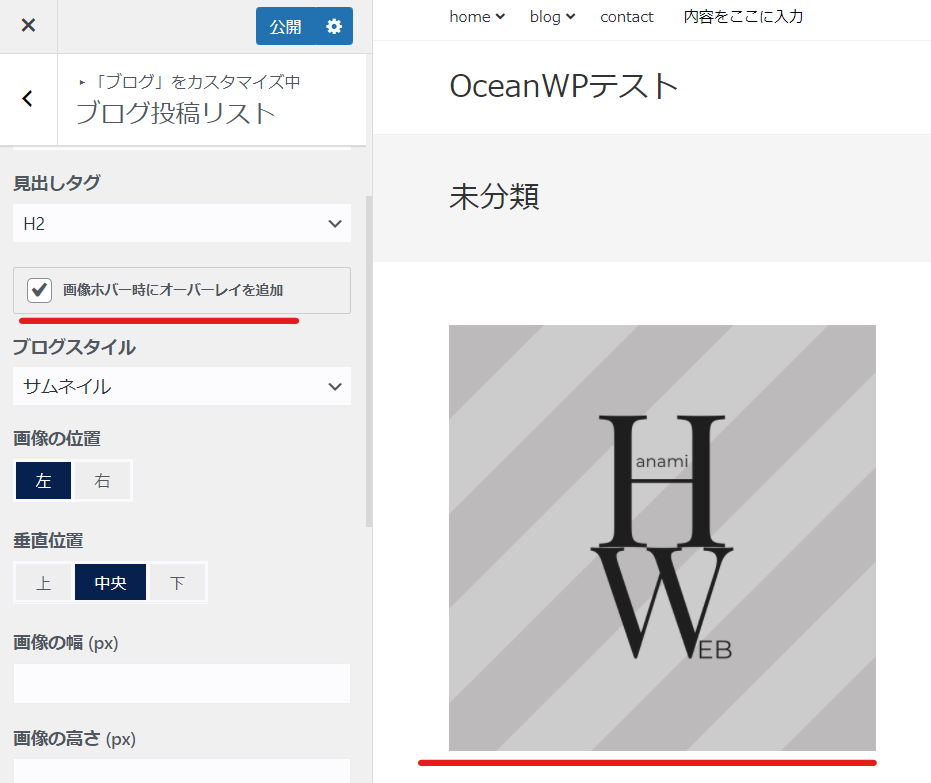
Task: Click the 公開 publish button
Action: 286,26
